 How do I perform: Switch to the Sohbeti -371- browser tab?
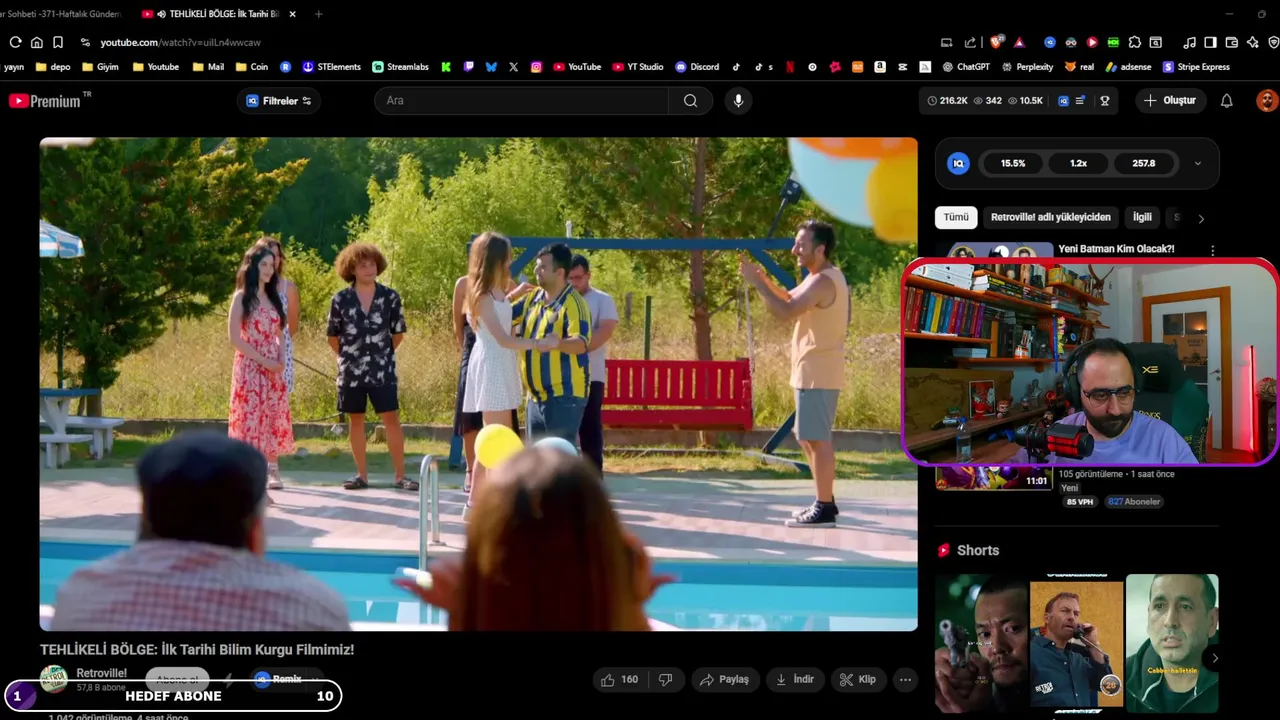pyautogui.click(x=62, y=14)
